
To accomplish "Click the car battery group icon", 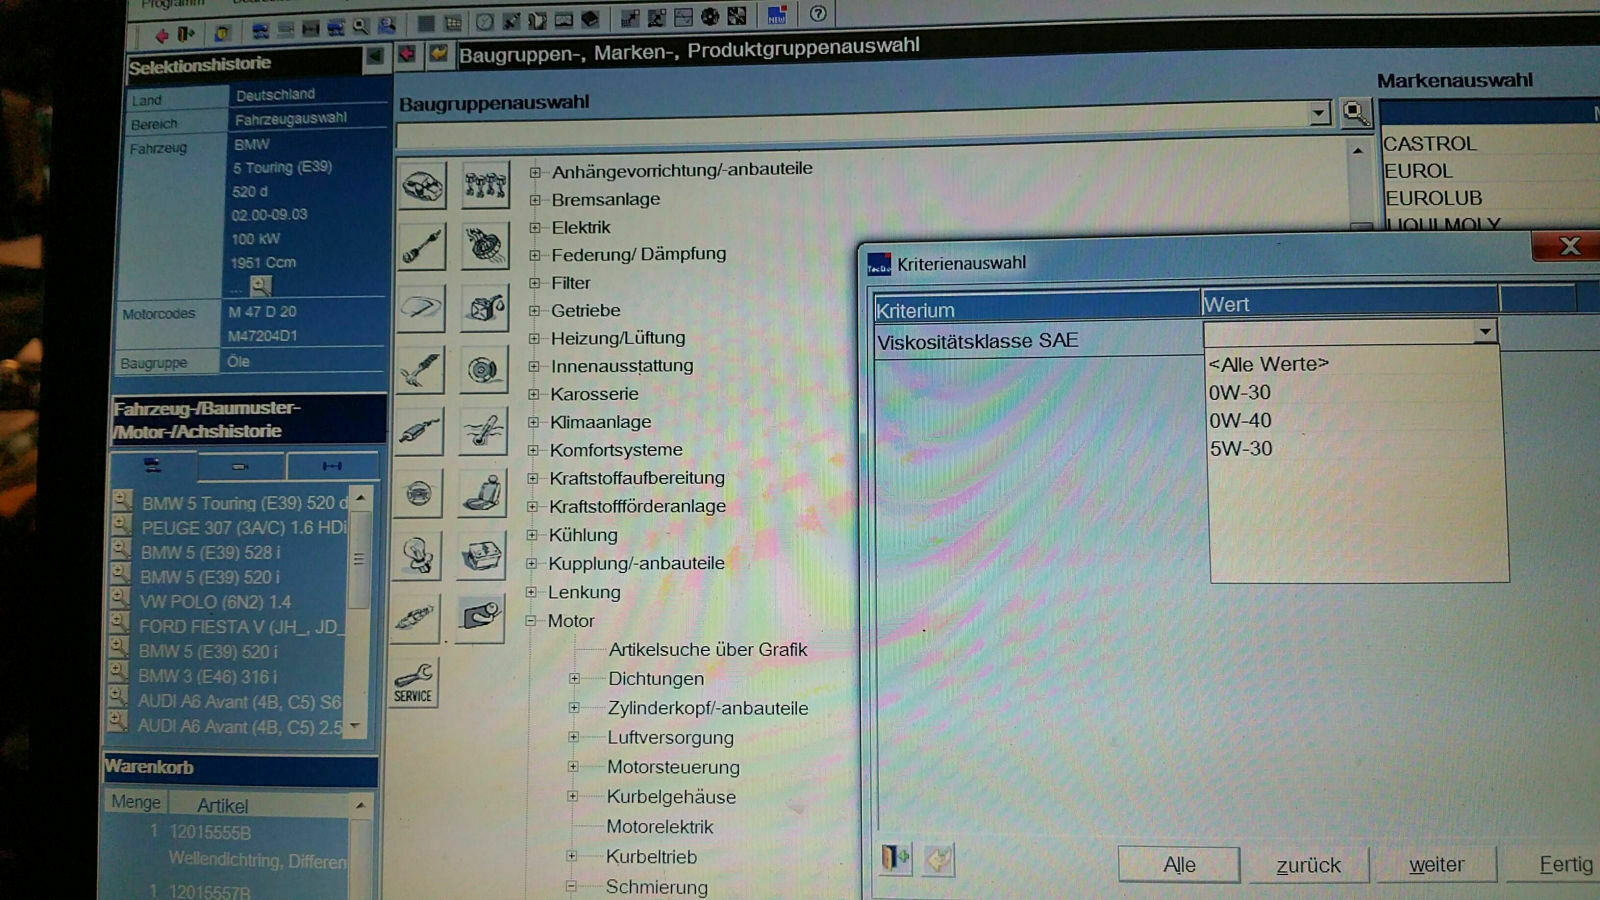I will (481, 555).
